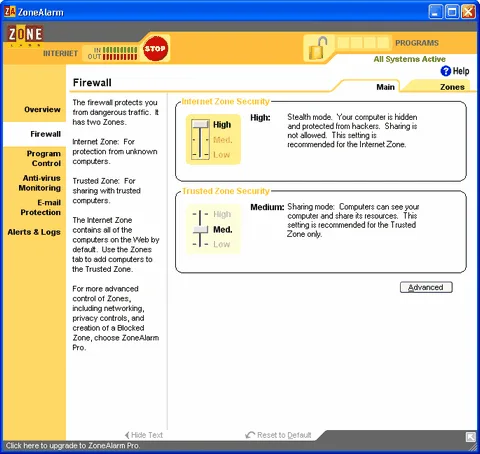Set Trusted Zone security to Low
480x454 pixels.
[x=222, y=244]
